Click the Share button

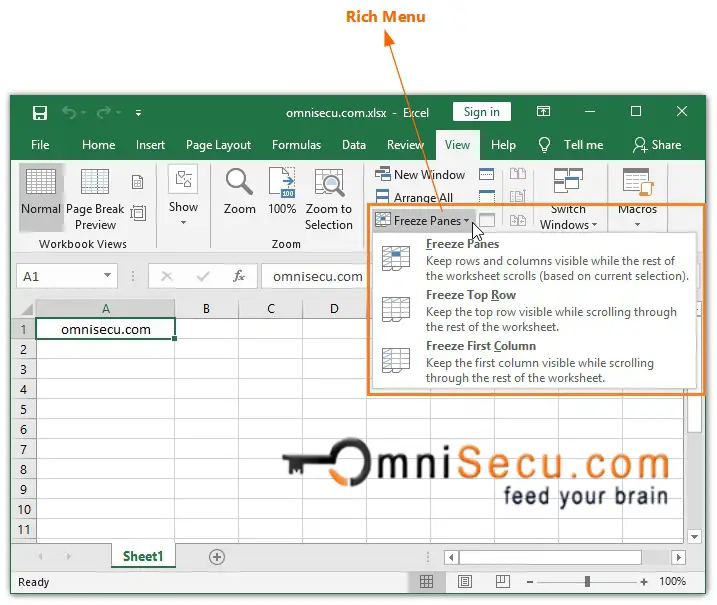coord(657,145)
